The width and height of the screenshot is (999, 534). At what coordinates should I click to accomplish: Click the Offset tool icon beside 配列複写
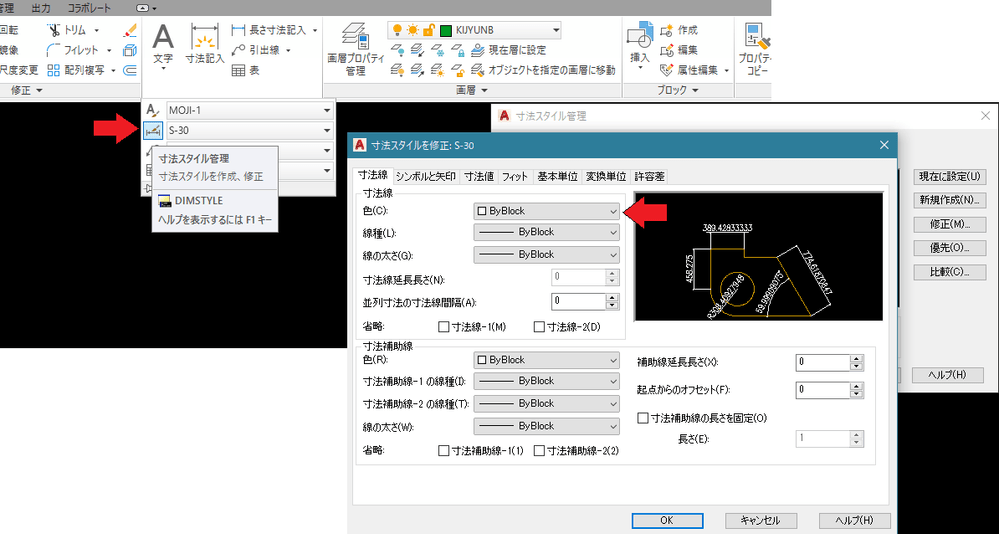point(129,70)
